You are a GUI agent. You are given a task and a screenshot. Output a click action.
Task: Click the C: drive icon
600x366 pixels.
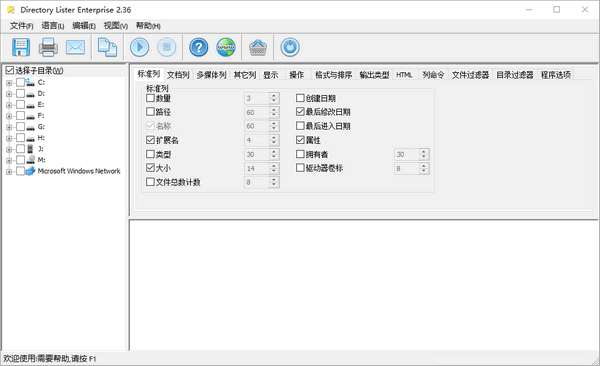point(30,82)
